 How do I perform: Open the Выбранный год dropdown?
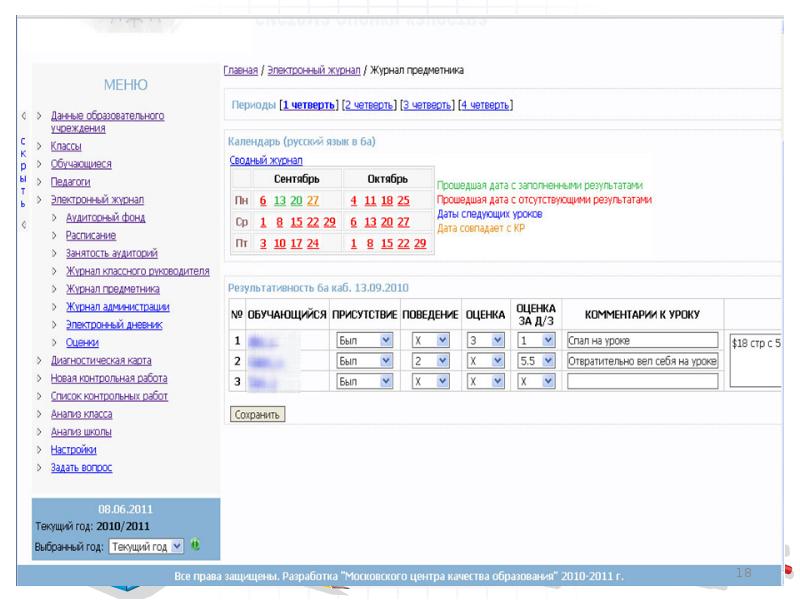point(146,546)
